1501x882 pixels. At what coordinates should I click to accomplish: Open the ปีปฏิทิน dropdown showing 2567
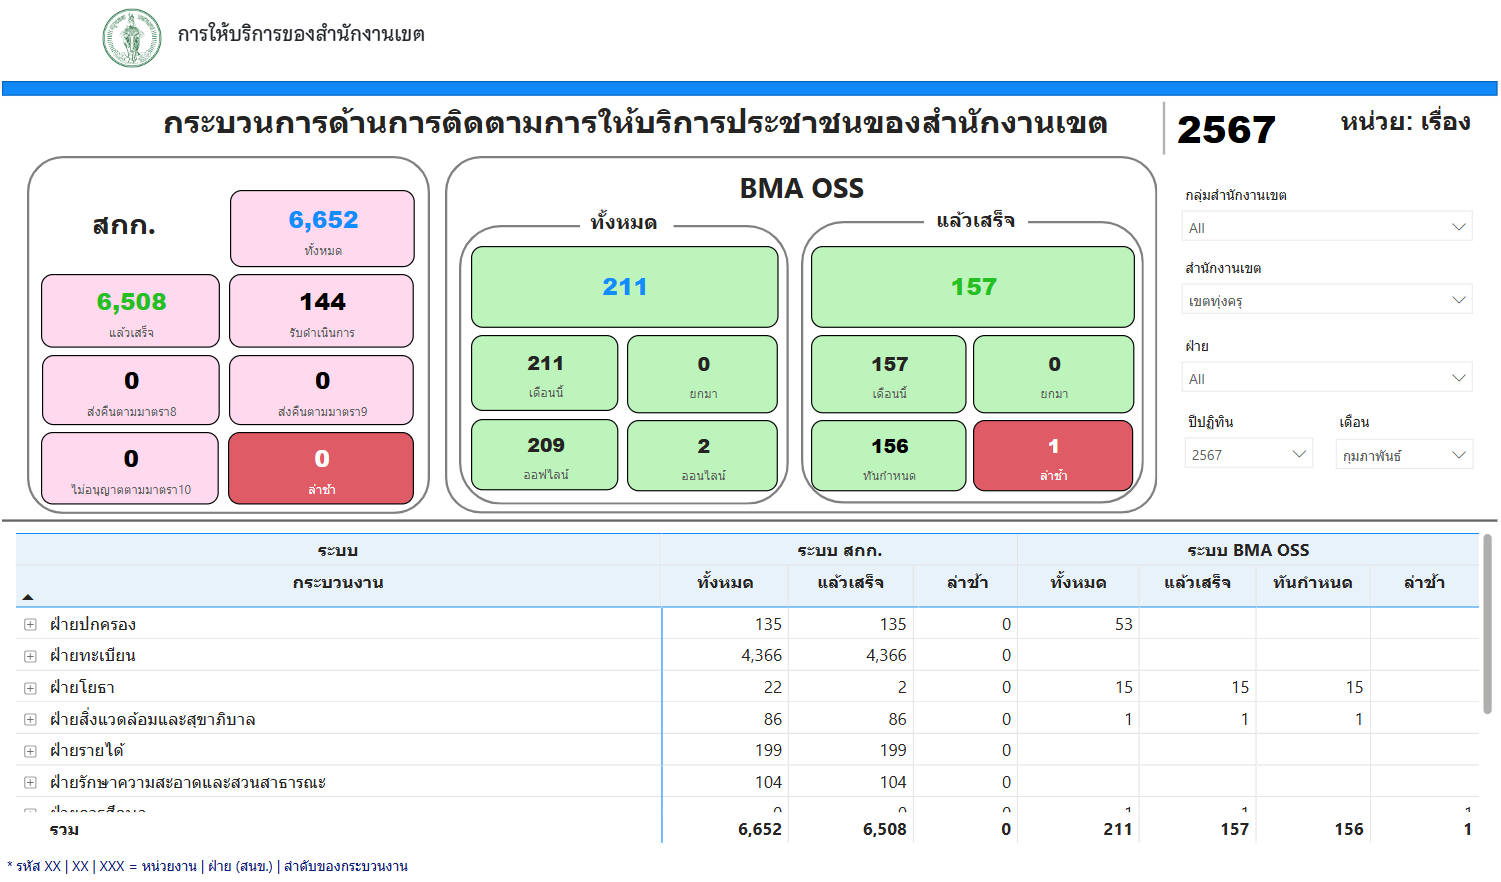pyautogui.click(x=1247, y=455)
